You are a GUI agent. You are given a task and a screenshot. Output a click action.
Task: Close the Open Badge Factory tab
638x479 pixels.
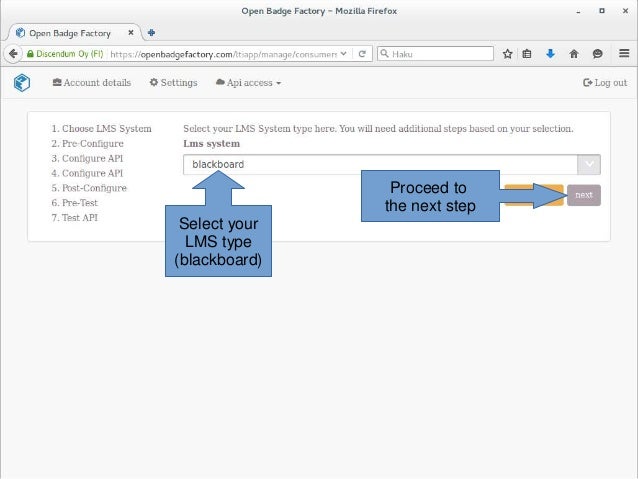tap(131, 33)
